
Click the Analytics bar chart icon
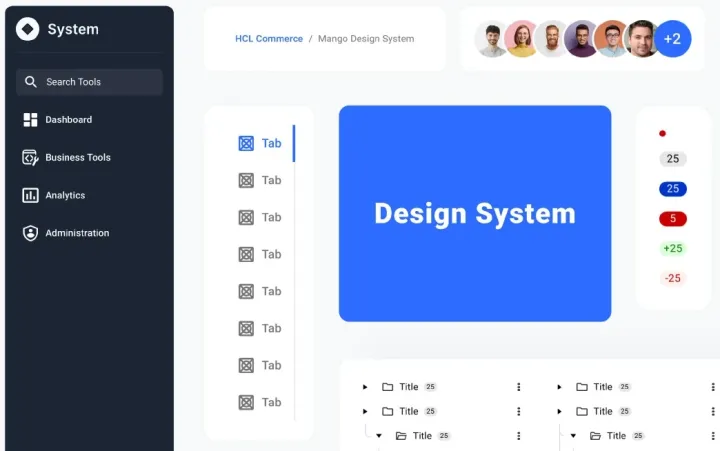[30, 195]
